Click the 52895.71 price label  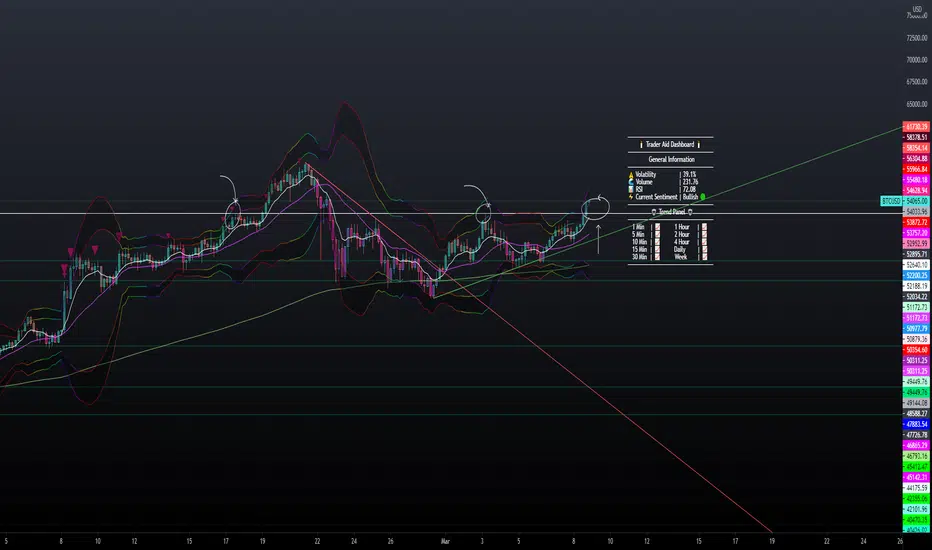pos(916,254)
